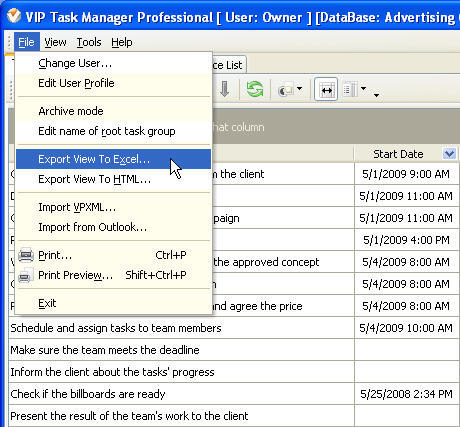Click the notes bubble toolbar icon
Image resolution: width=460 pixels, height=427 pixels.
pyautogui.click(x=285, y=89)
